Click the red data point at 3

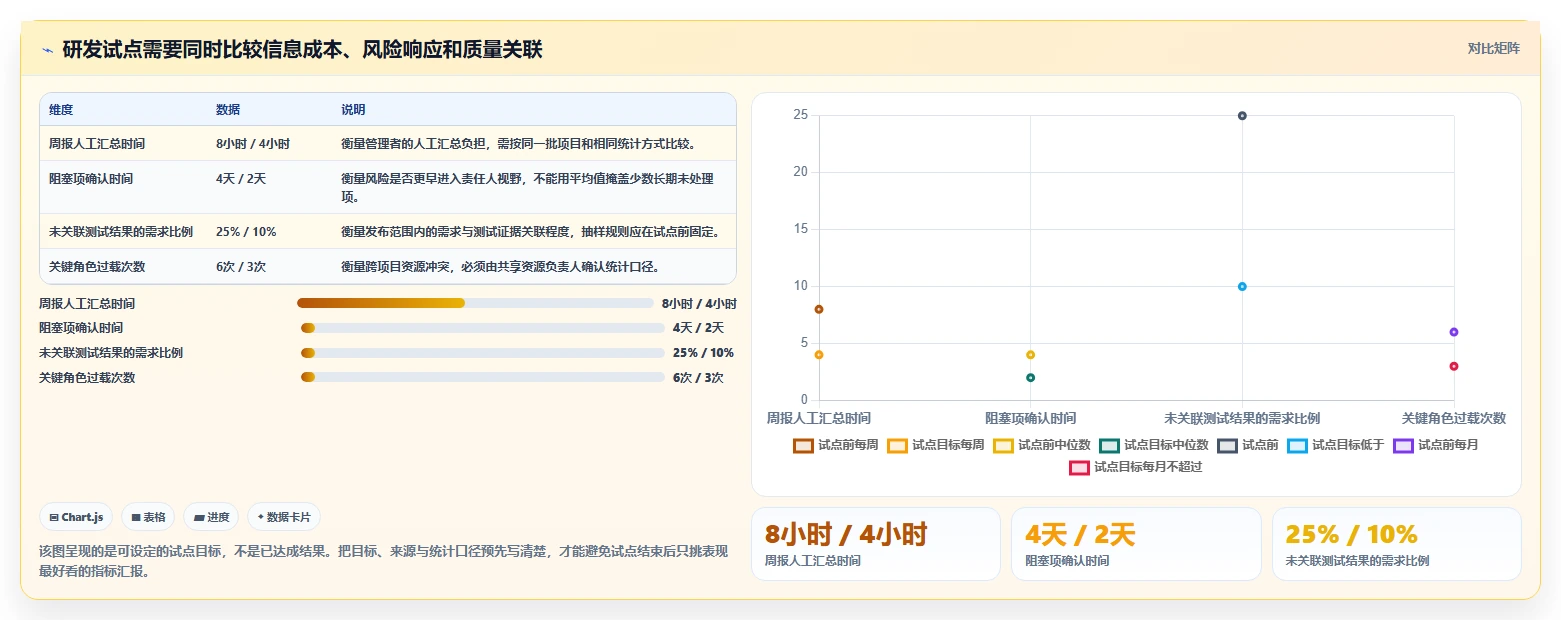coord(1454,366)
